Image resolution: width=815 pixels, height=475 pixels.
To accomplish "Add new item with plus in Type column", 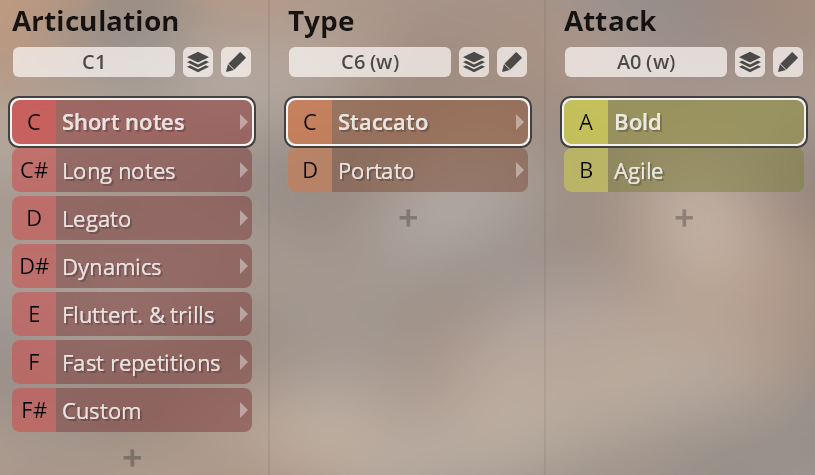I will click(408, 218).
